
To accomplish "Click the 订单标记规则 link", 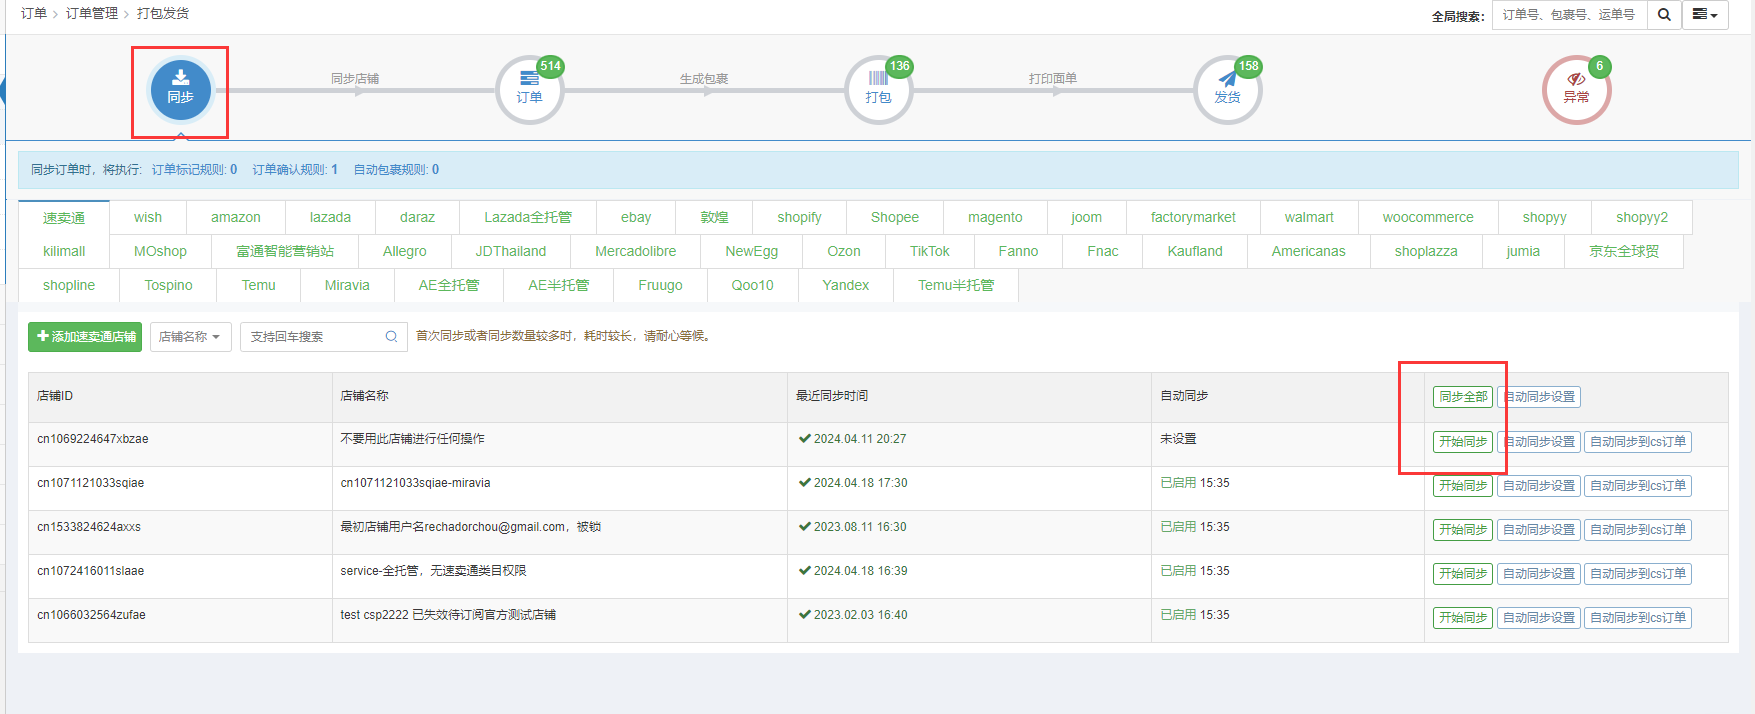I will 194,170.
